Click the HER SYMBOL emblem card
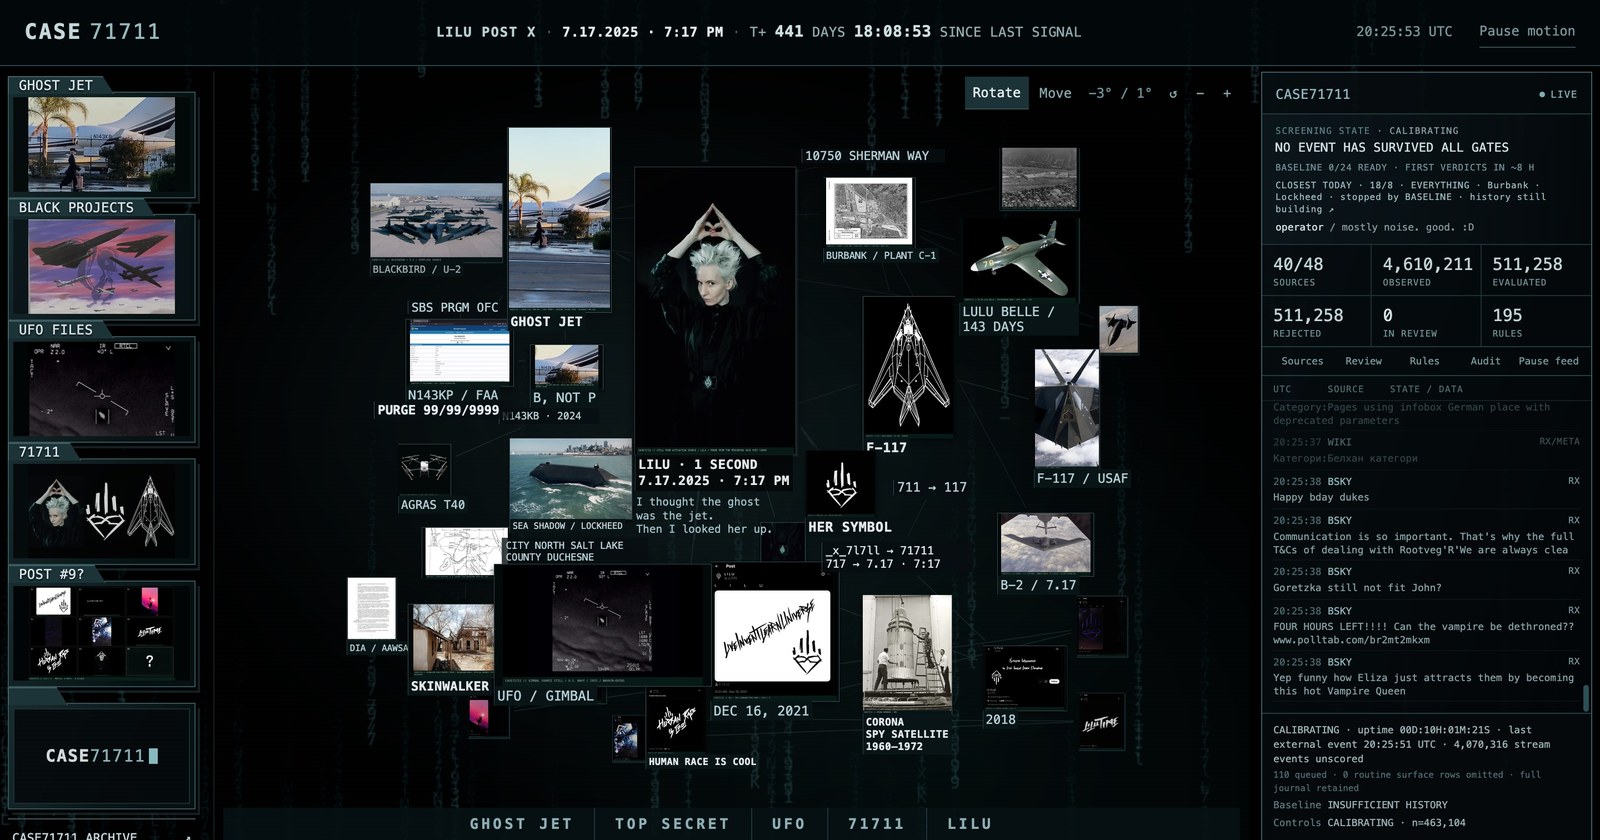The width and height of the screenshot is (1600, 840). point(841,484)
